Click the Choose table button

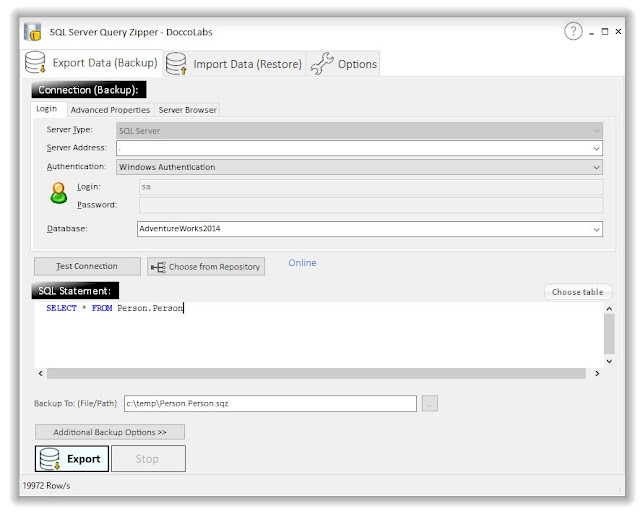(x=578, y=292)
